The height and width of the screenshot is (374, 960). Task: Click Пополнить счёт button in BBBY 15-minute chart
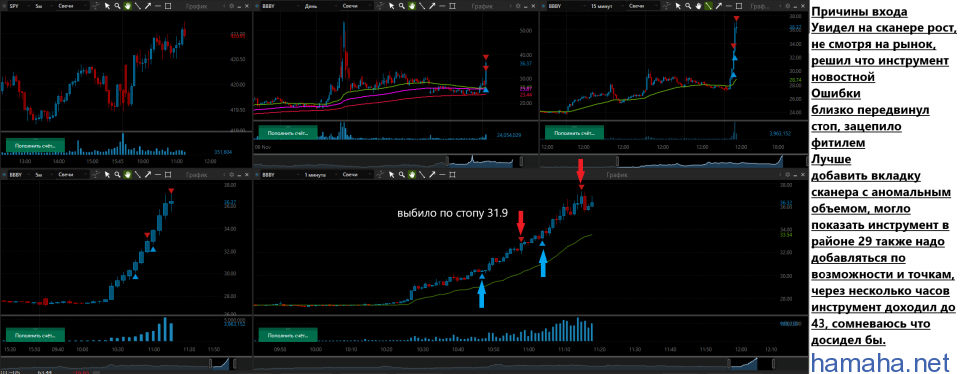point(574,132)
